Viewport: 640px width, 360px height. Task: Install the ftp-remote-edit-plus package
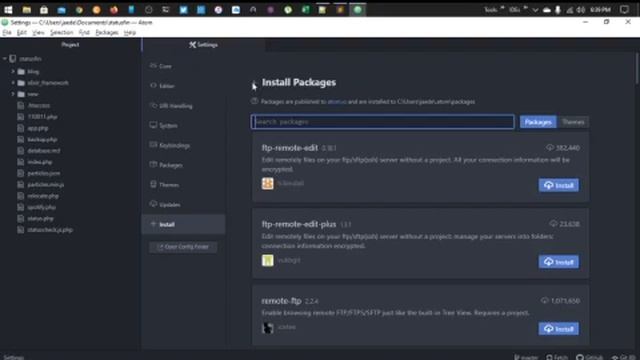[x=558, y=262]
